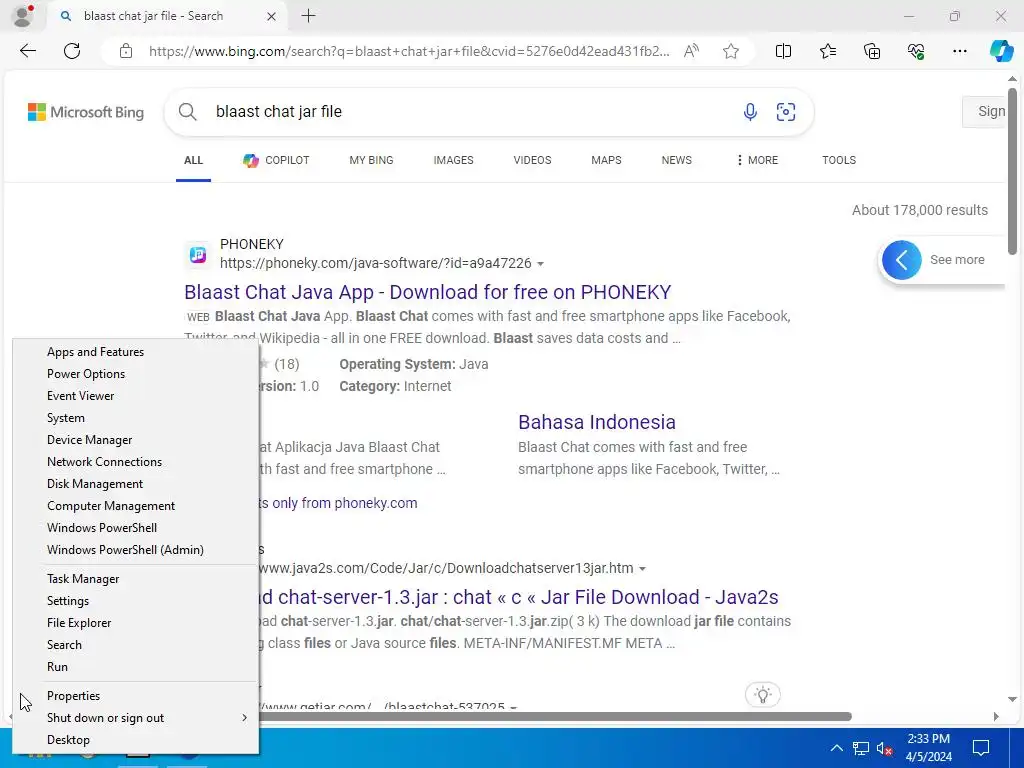Click the browser back arrow
This screenshot has height=768, width=1024.
click(27, 51)
